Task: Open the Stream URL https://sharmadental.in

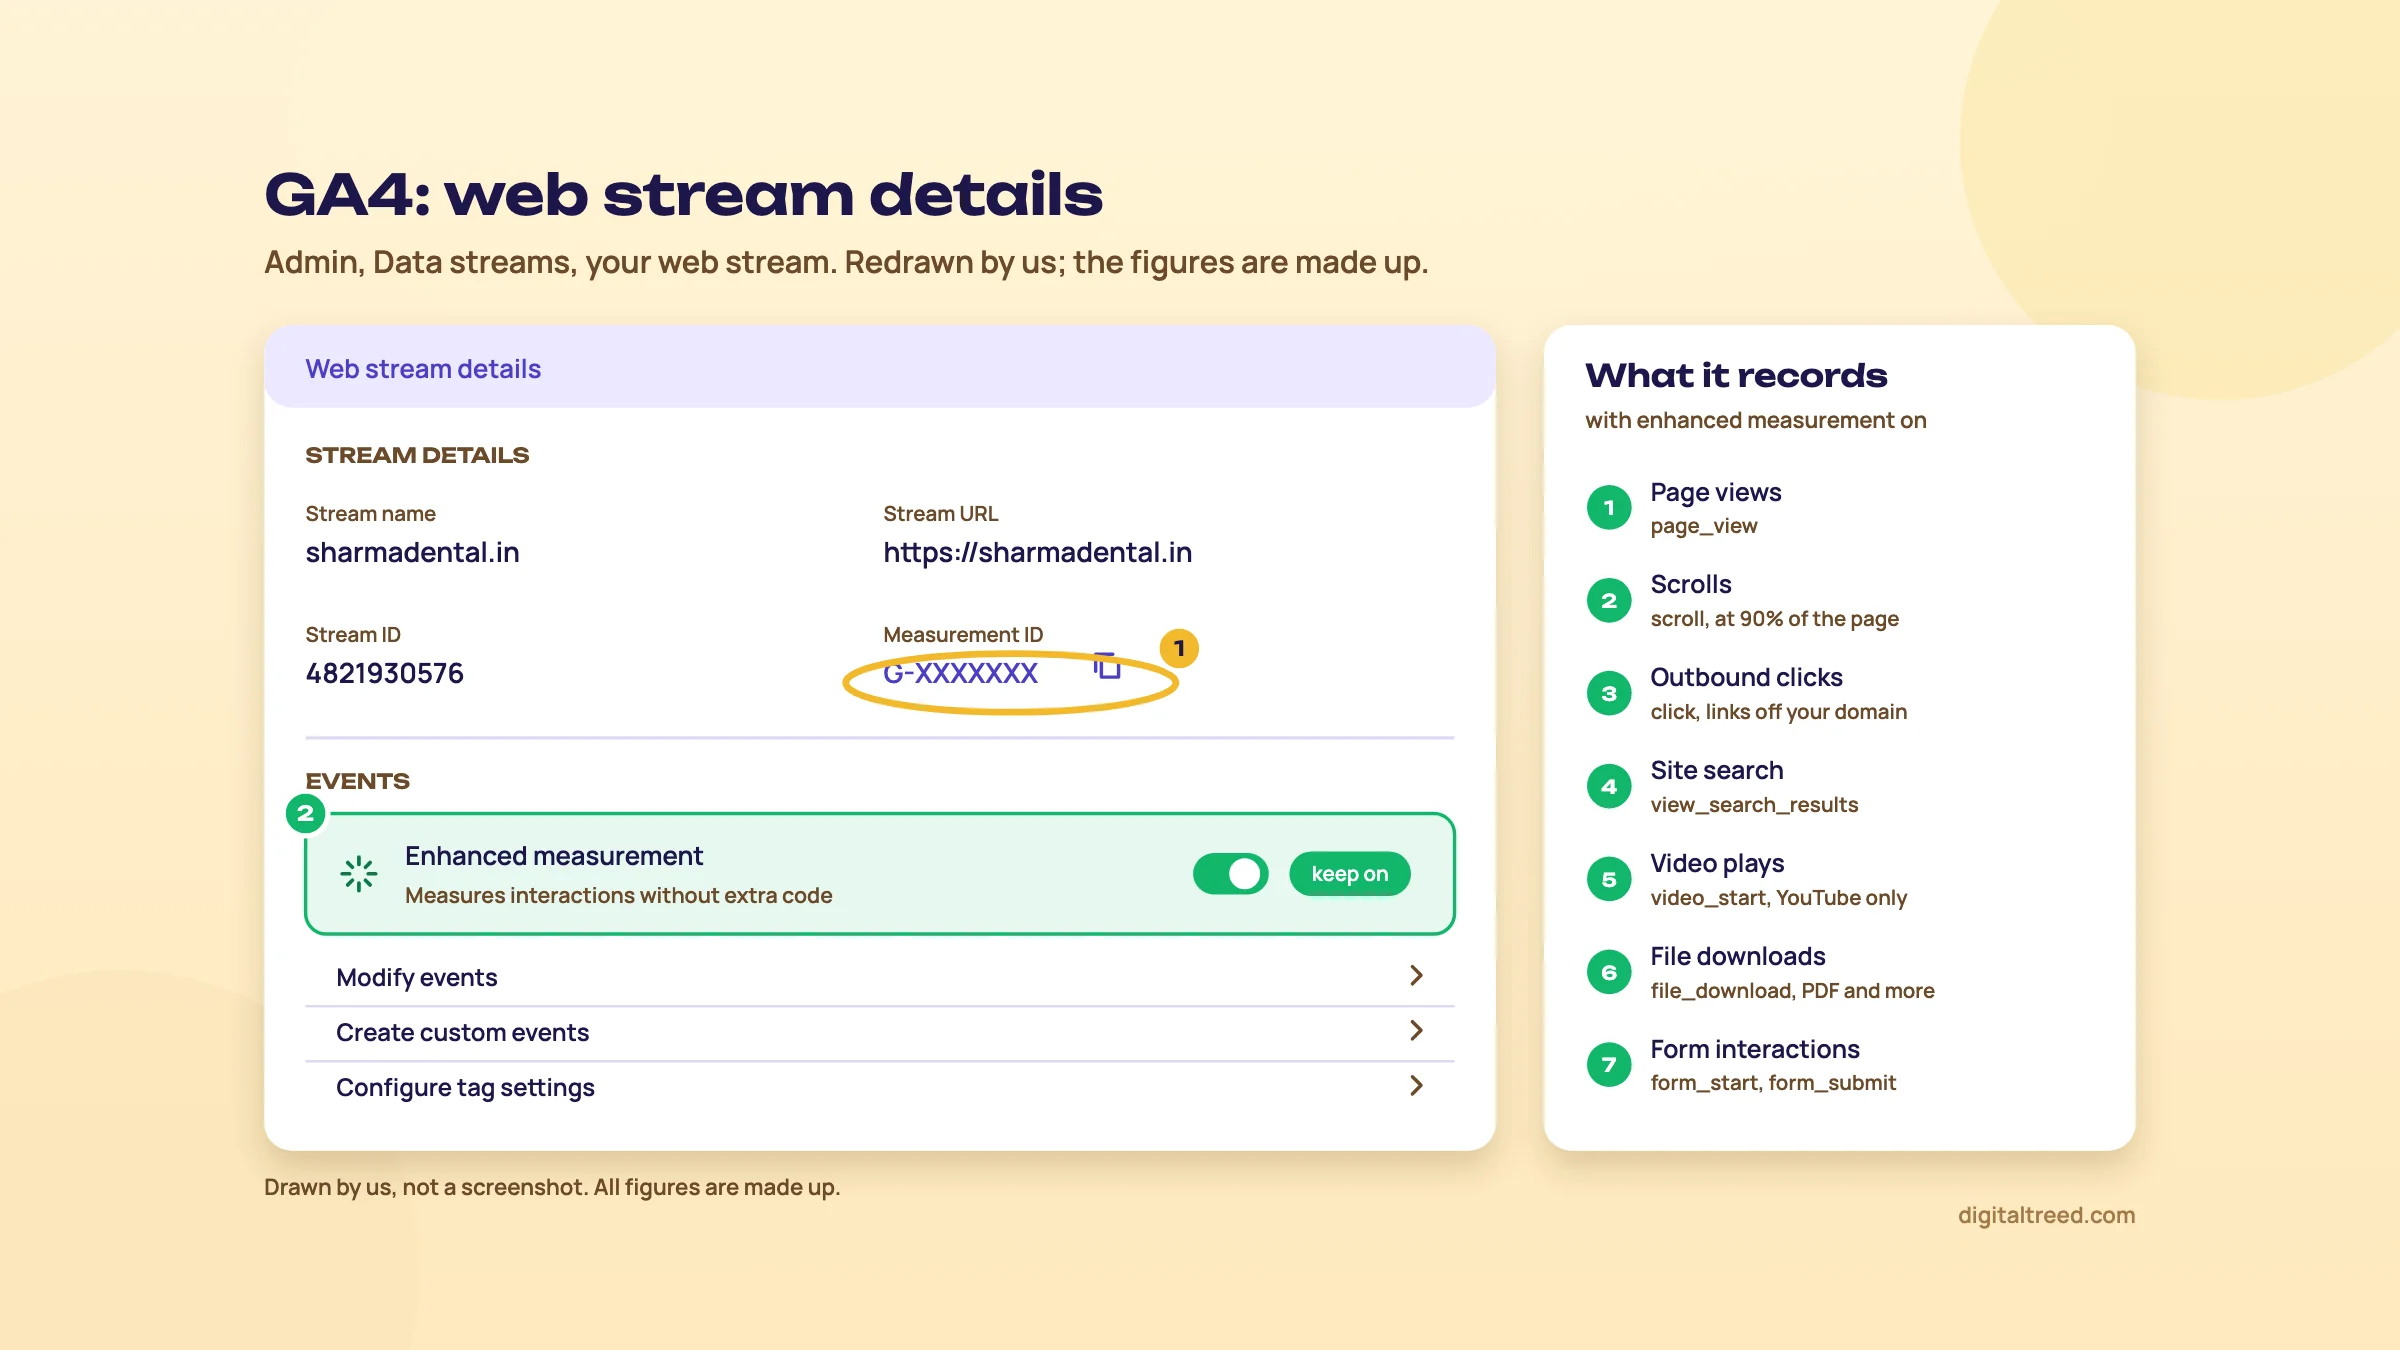Action: [x=1037, y=553]
